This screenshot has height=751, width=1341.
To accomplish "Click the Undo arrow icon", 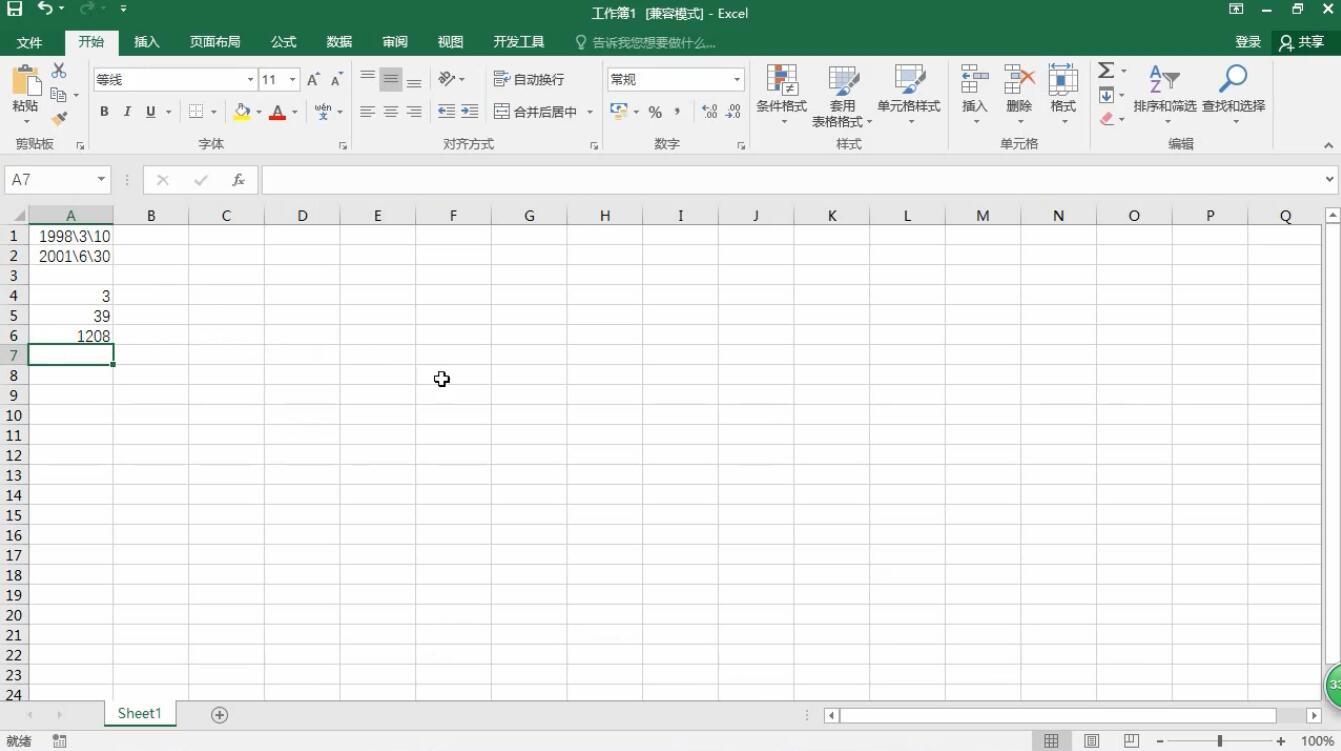I will [x=46, y=9].
